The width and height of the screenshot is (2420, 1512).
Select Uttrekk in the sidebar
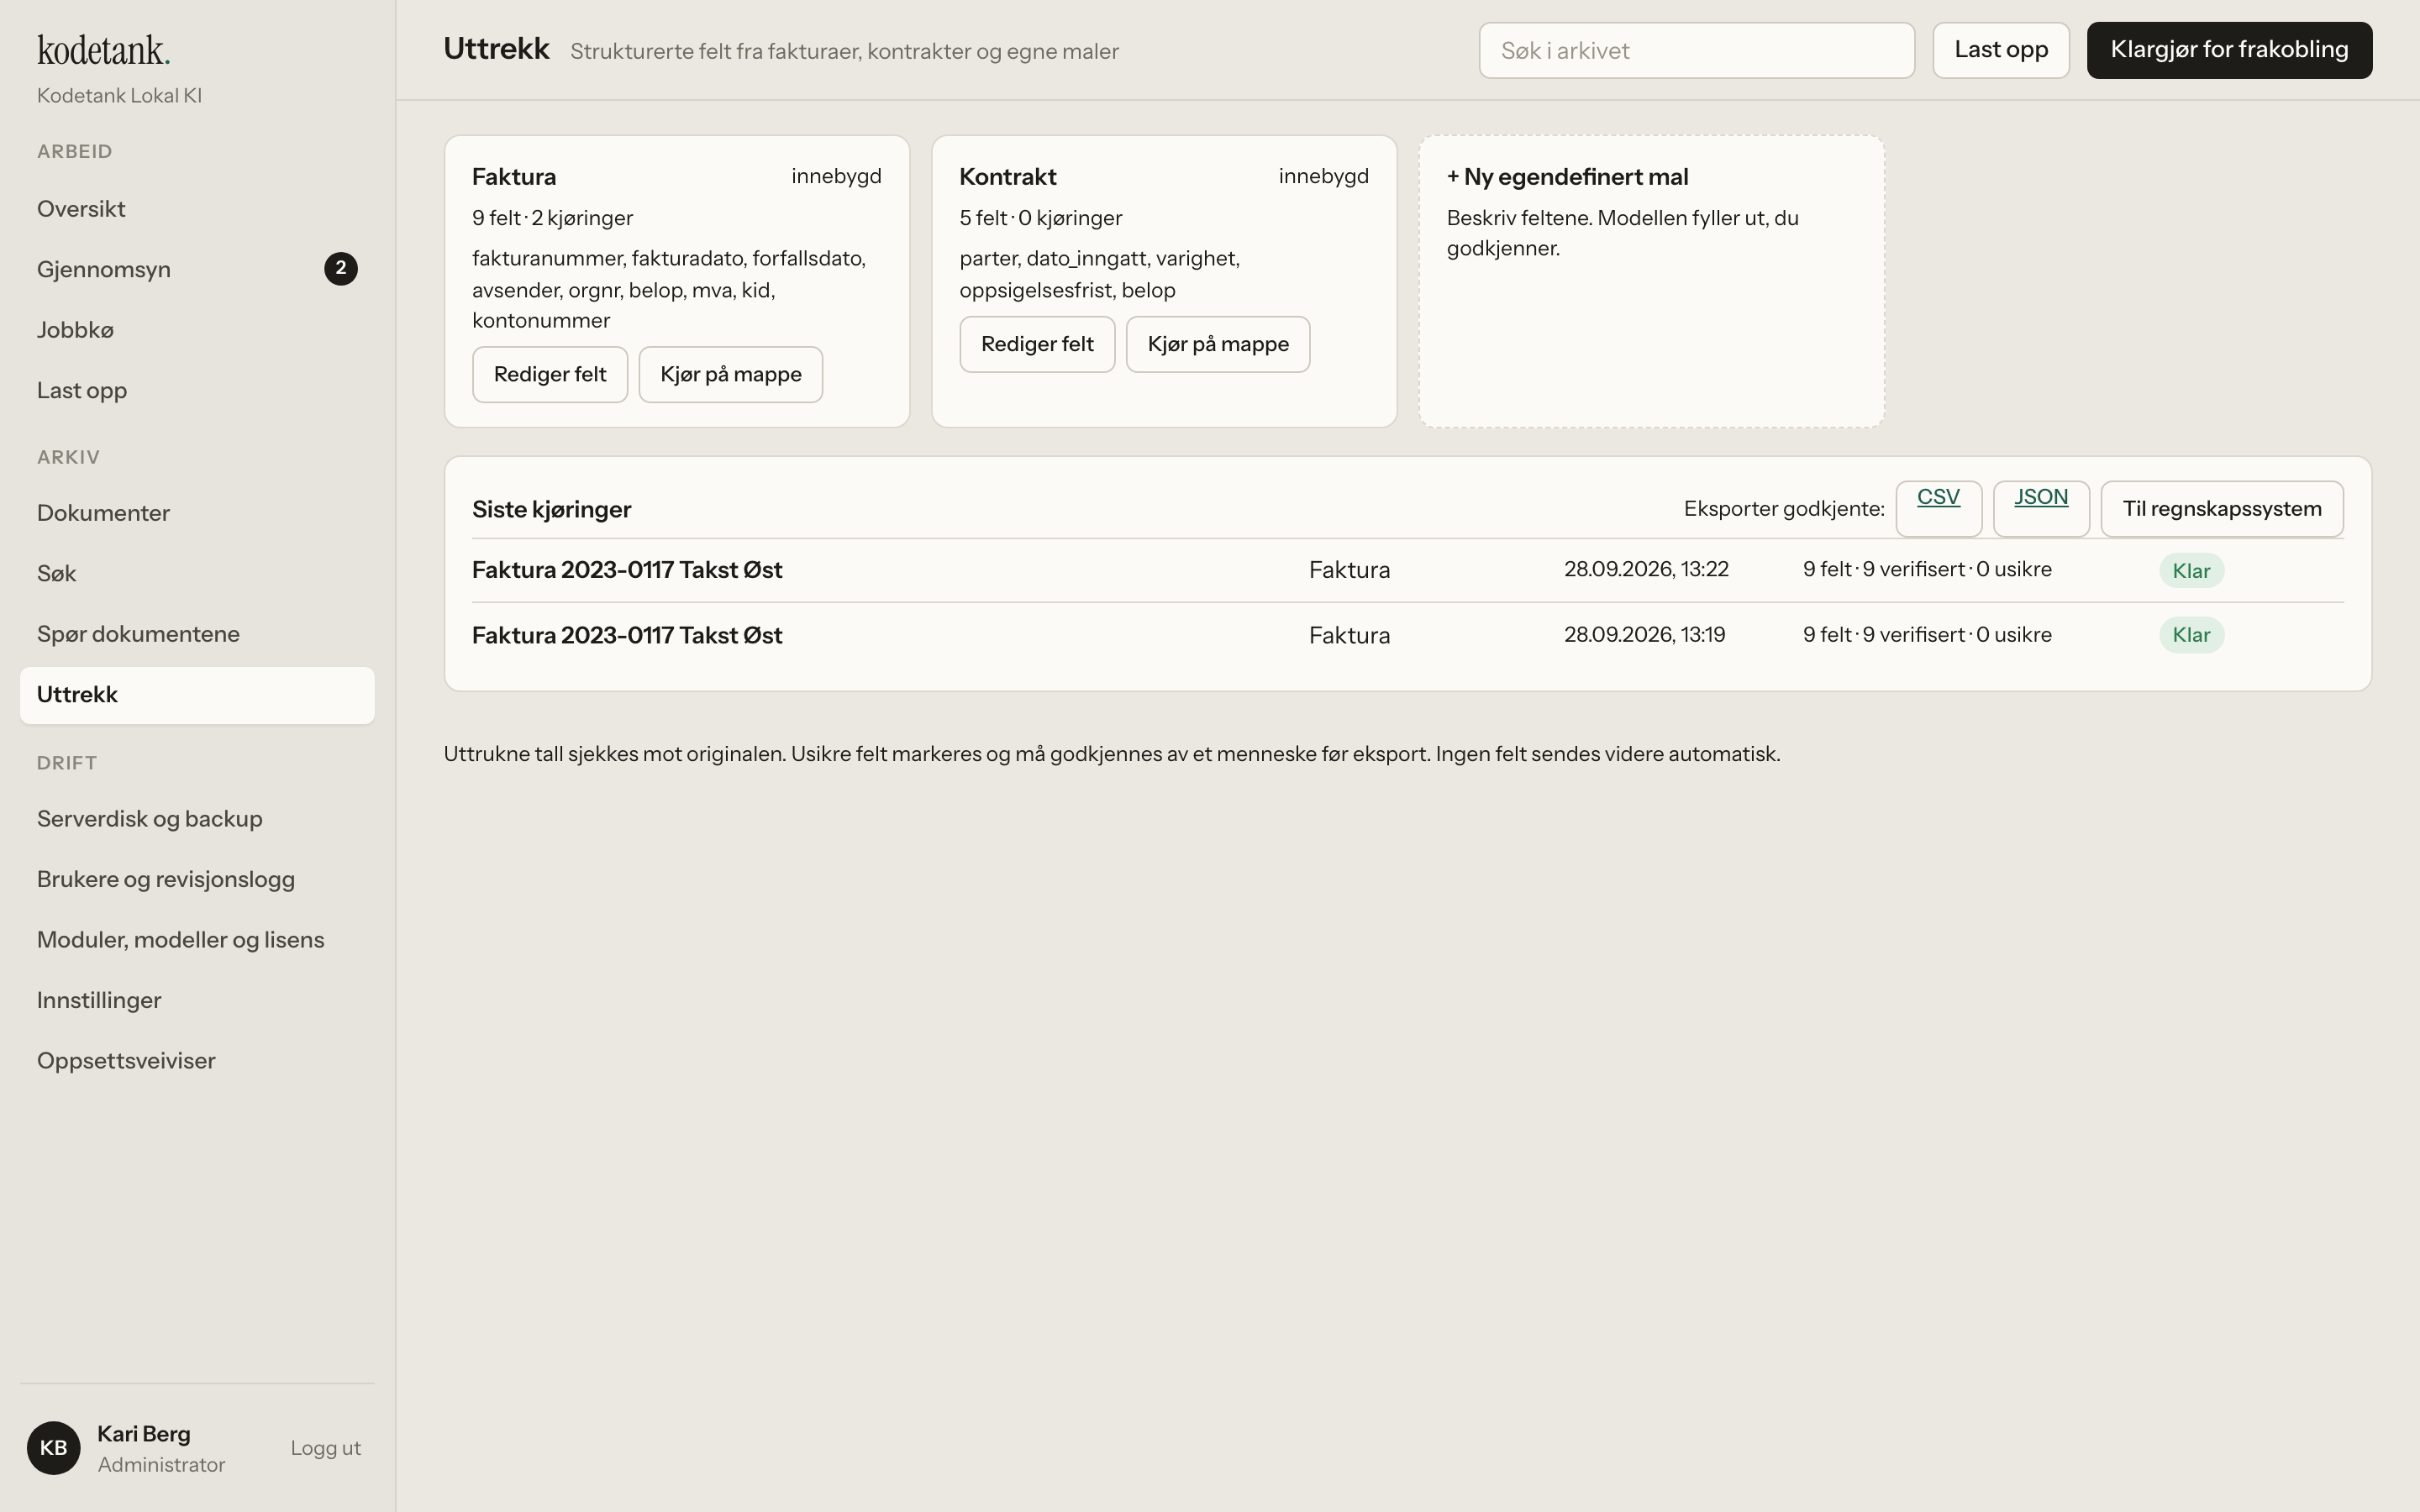pyautogui.click(x=197, y=695)
